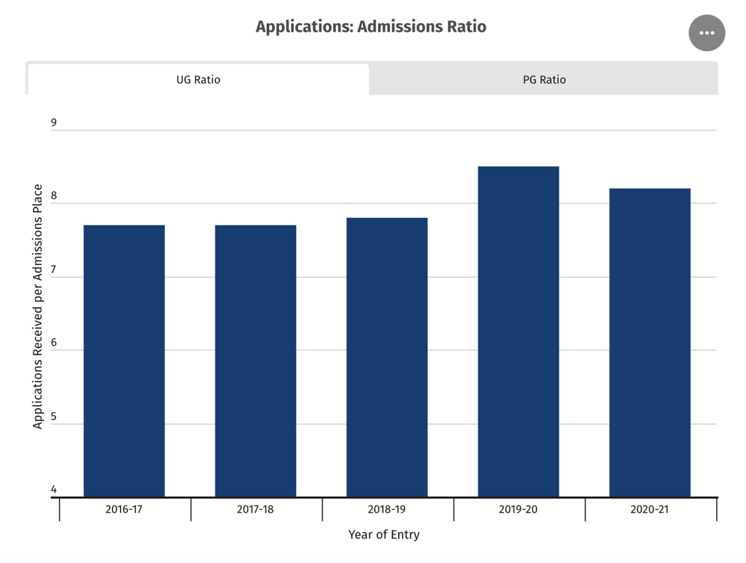Click the y-axis value 6
The width and height of the screenshot is (746, 563).
[53, 344]
